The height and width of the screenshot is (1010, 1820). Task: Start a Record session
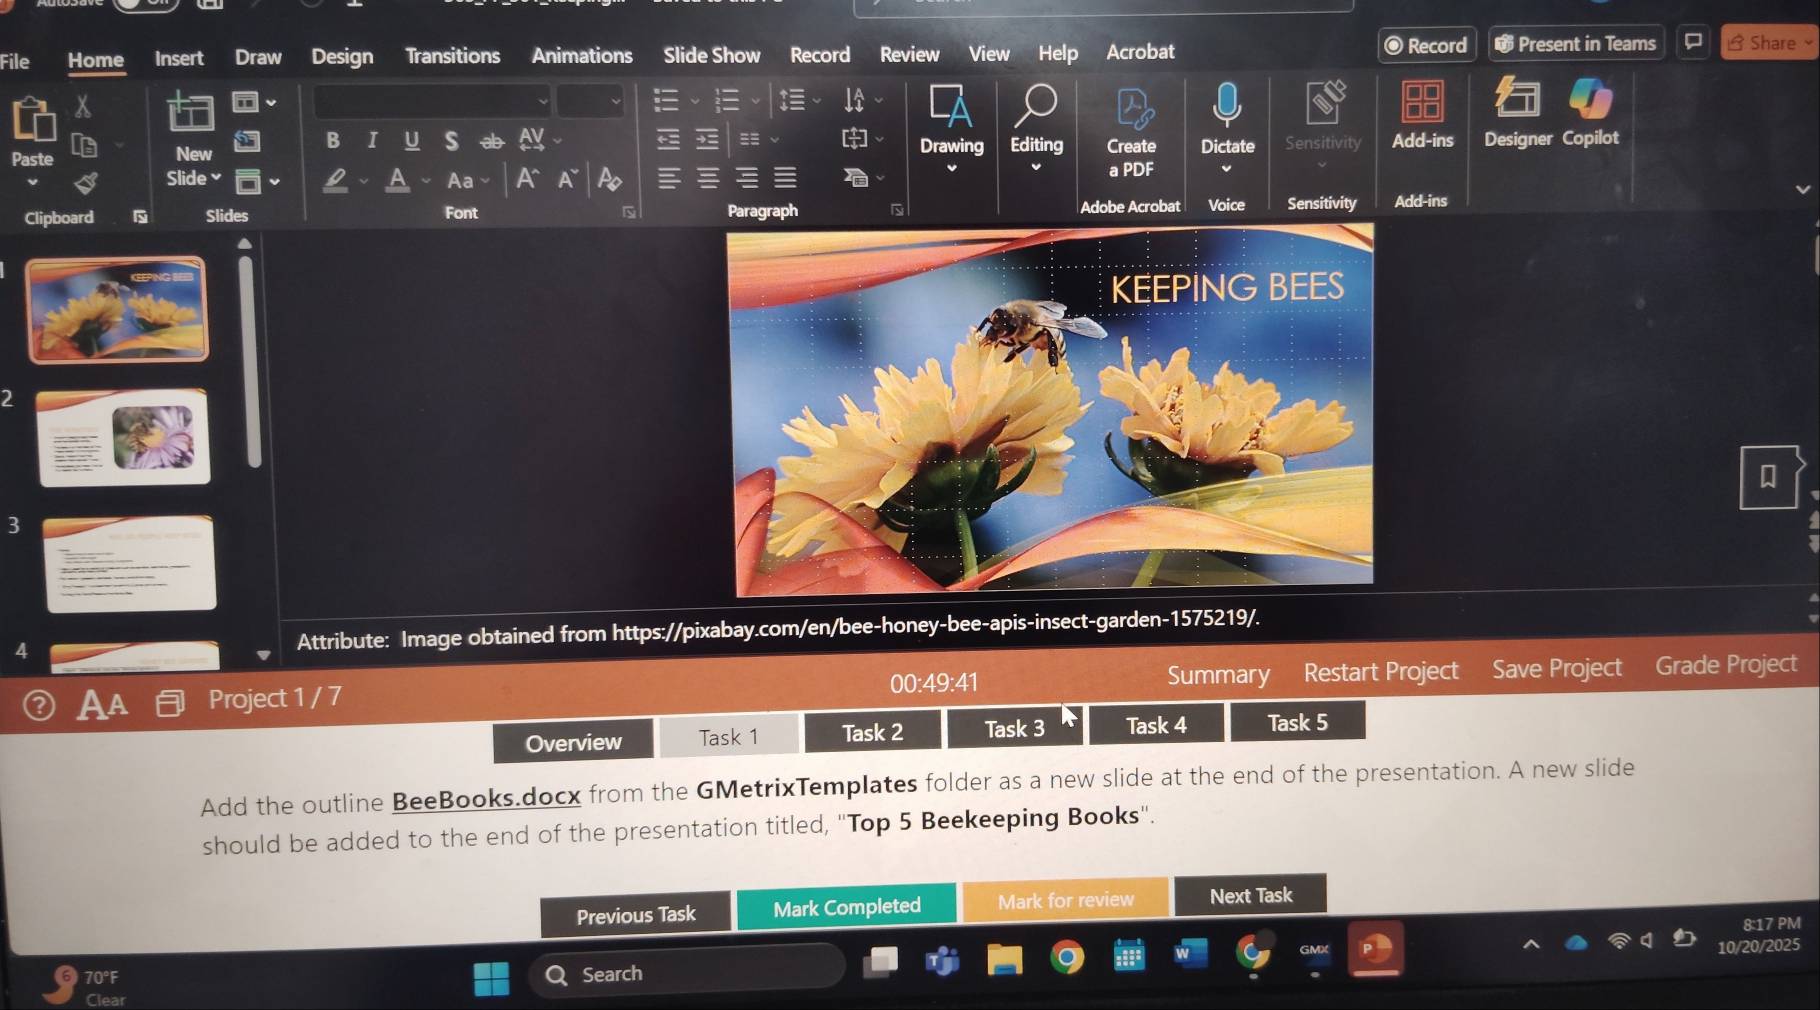coord(1426,45)
